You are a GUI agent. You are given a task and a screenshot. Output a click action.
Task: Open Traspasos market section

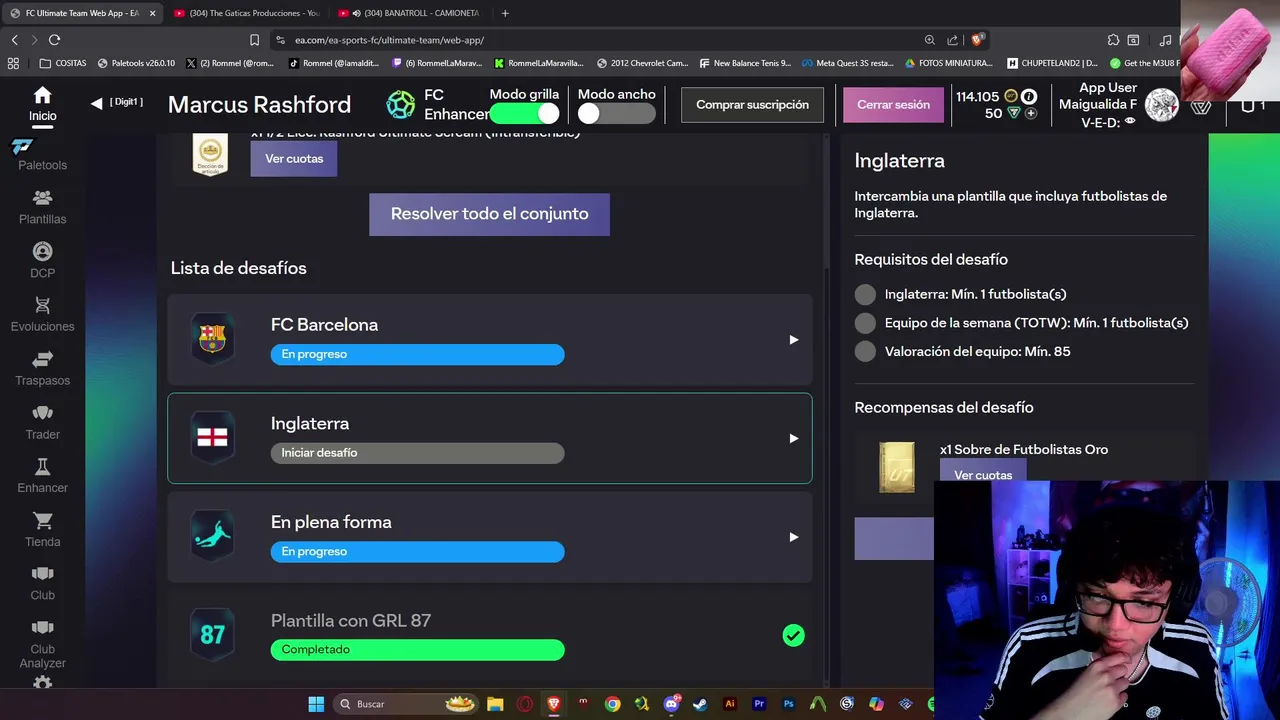click(42, 369)
